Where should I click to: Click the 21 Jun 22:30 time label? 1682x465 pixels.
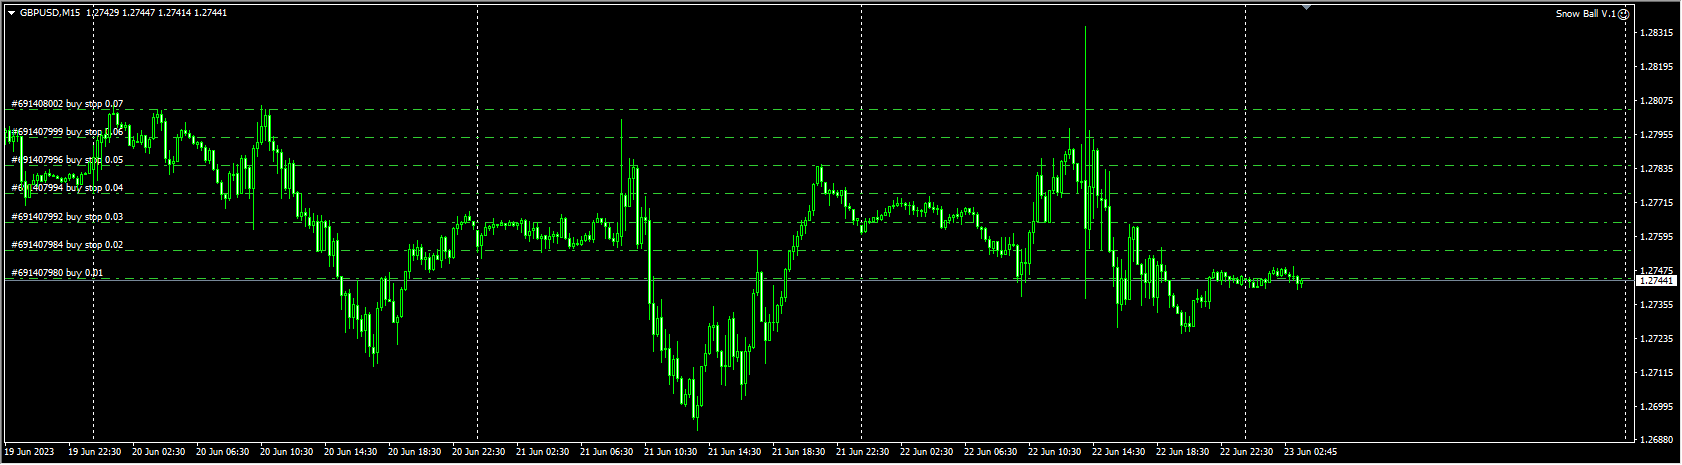(x=863, y=452)
